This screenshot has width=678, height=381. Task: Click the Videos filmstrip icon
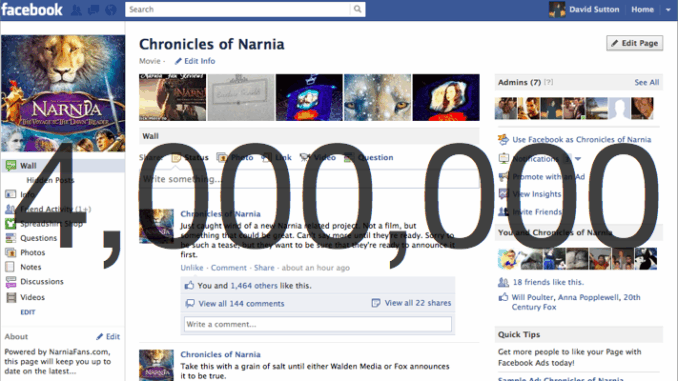10,297
